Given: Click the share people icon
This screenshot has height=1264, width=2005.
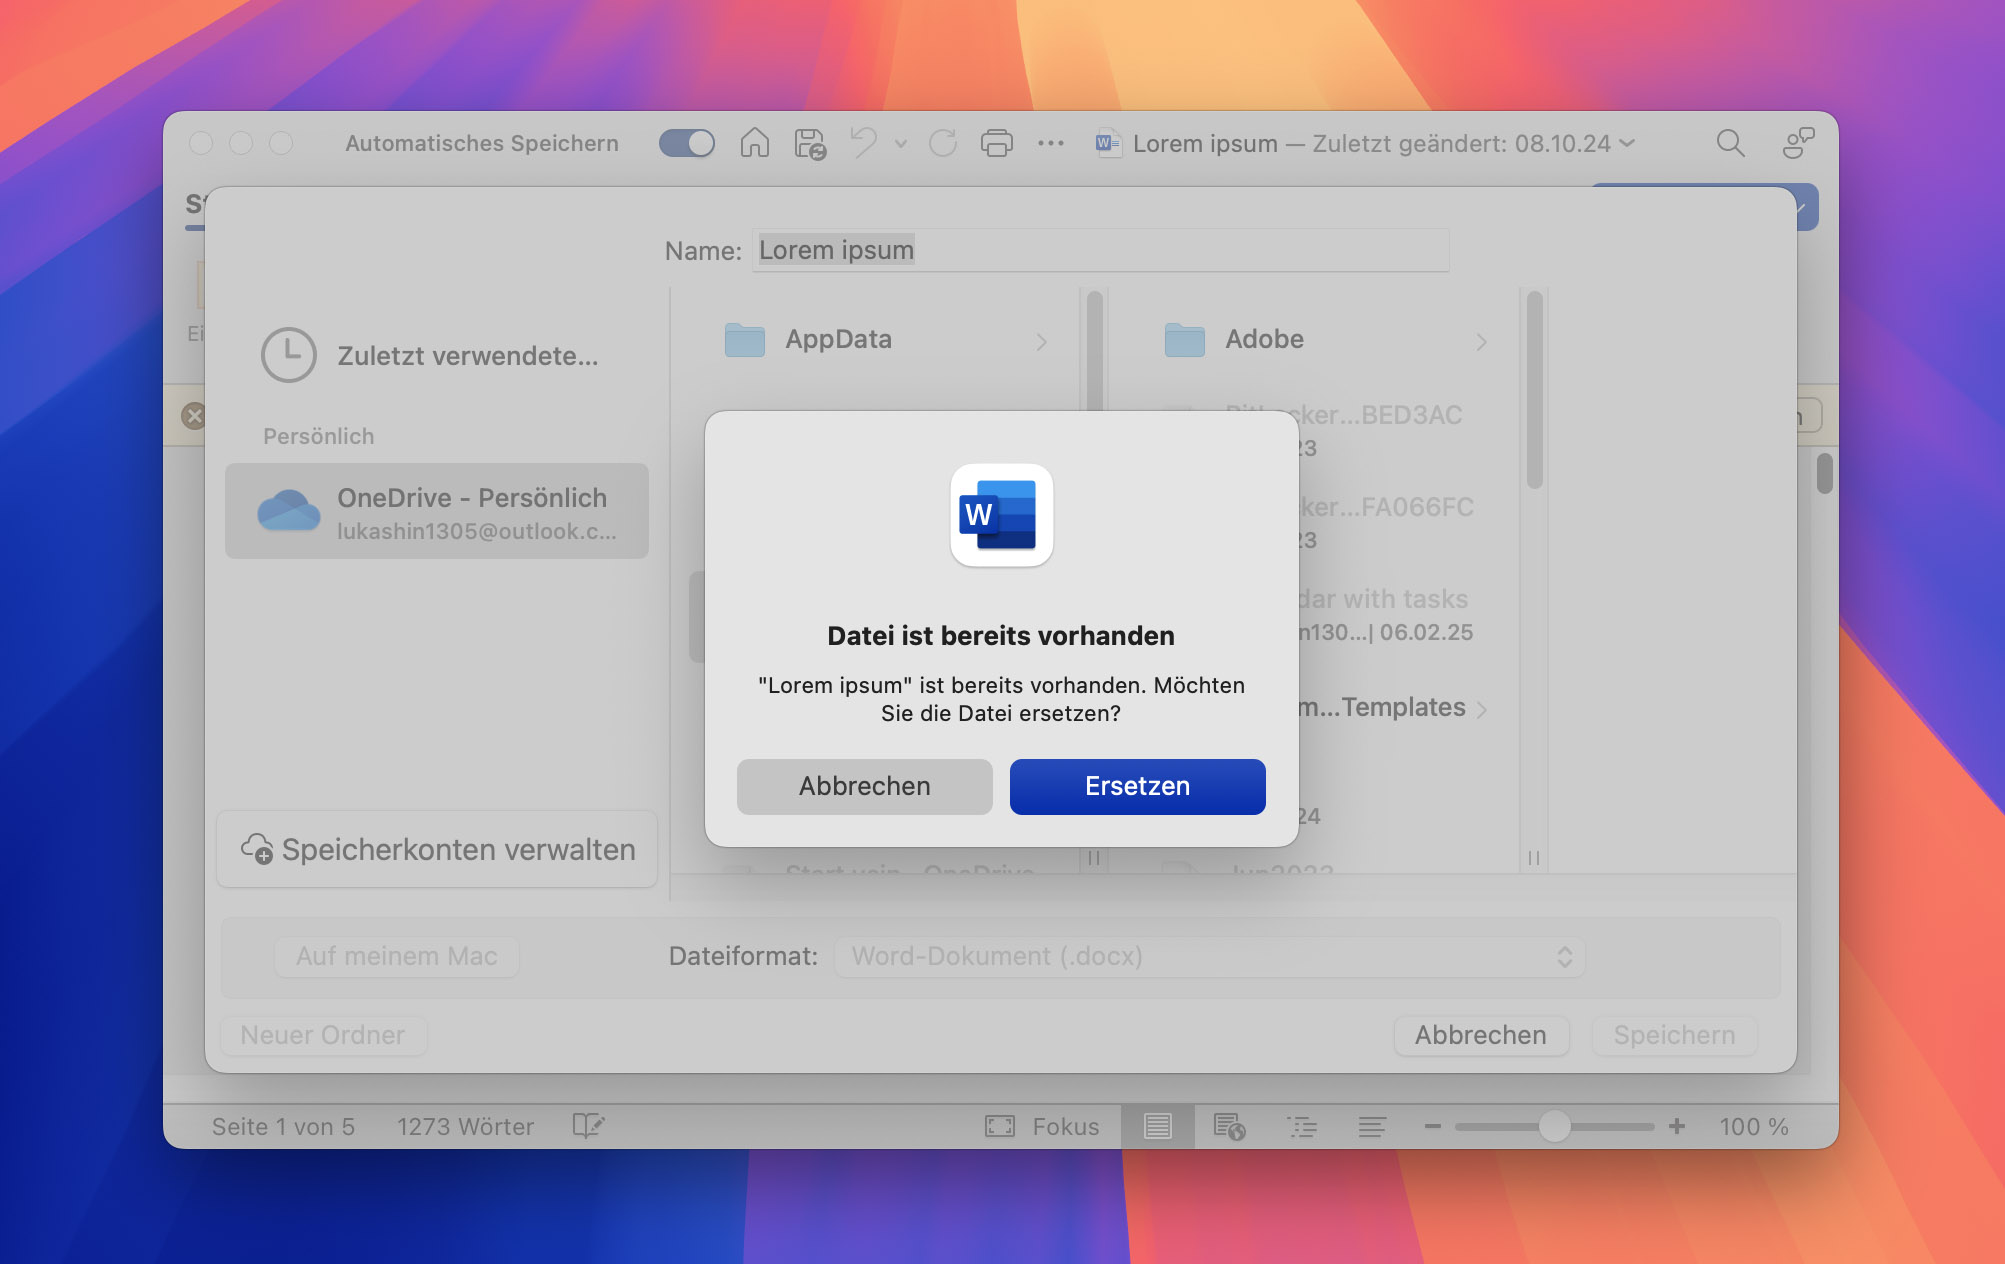Looking at the screenshot, I should [1798, 143].
